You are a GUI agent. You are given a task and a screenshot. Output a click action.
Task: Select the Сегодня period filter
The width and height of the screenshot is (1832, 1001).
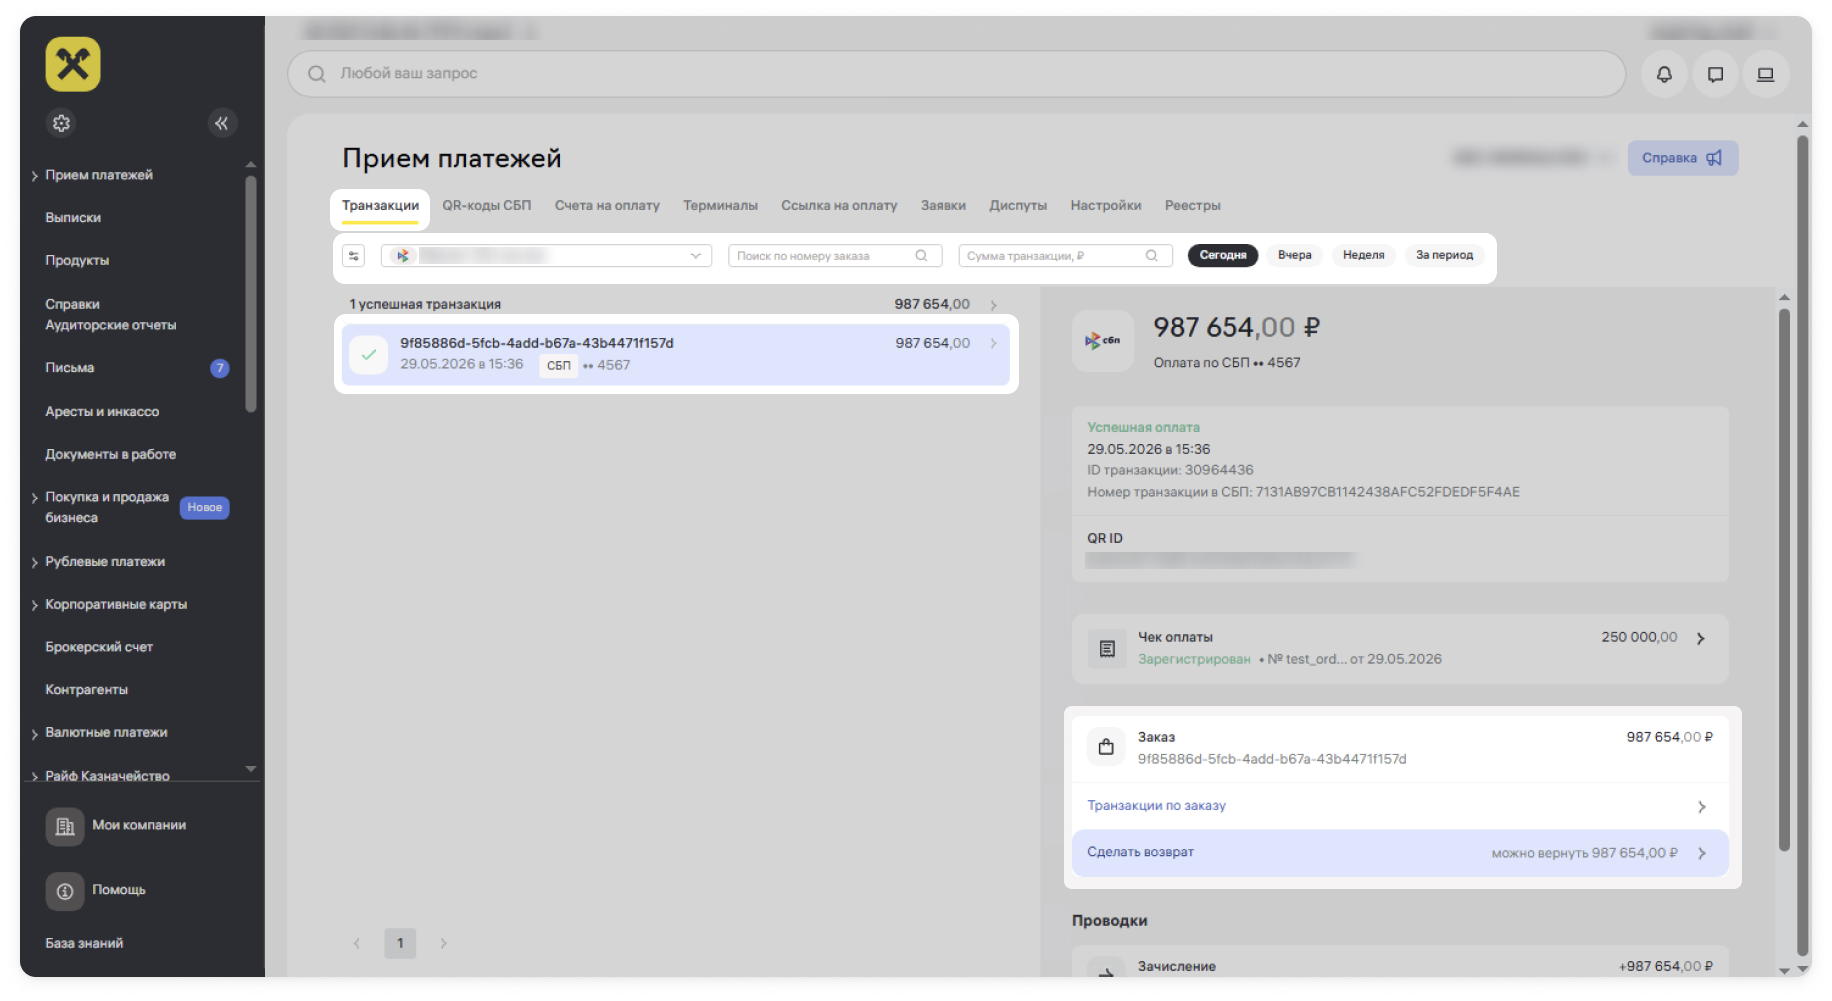[1223, 255]
